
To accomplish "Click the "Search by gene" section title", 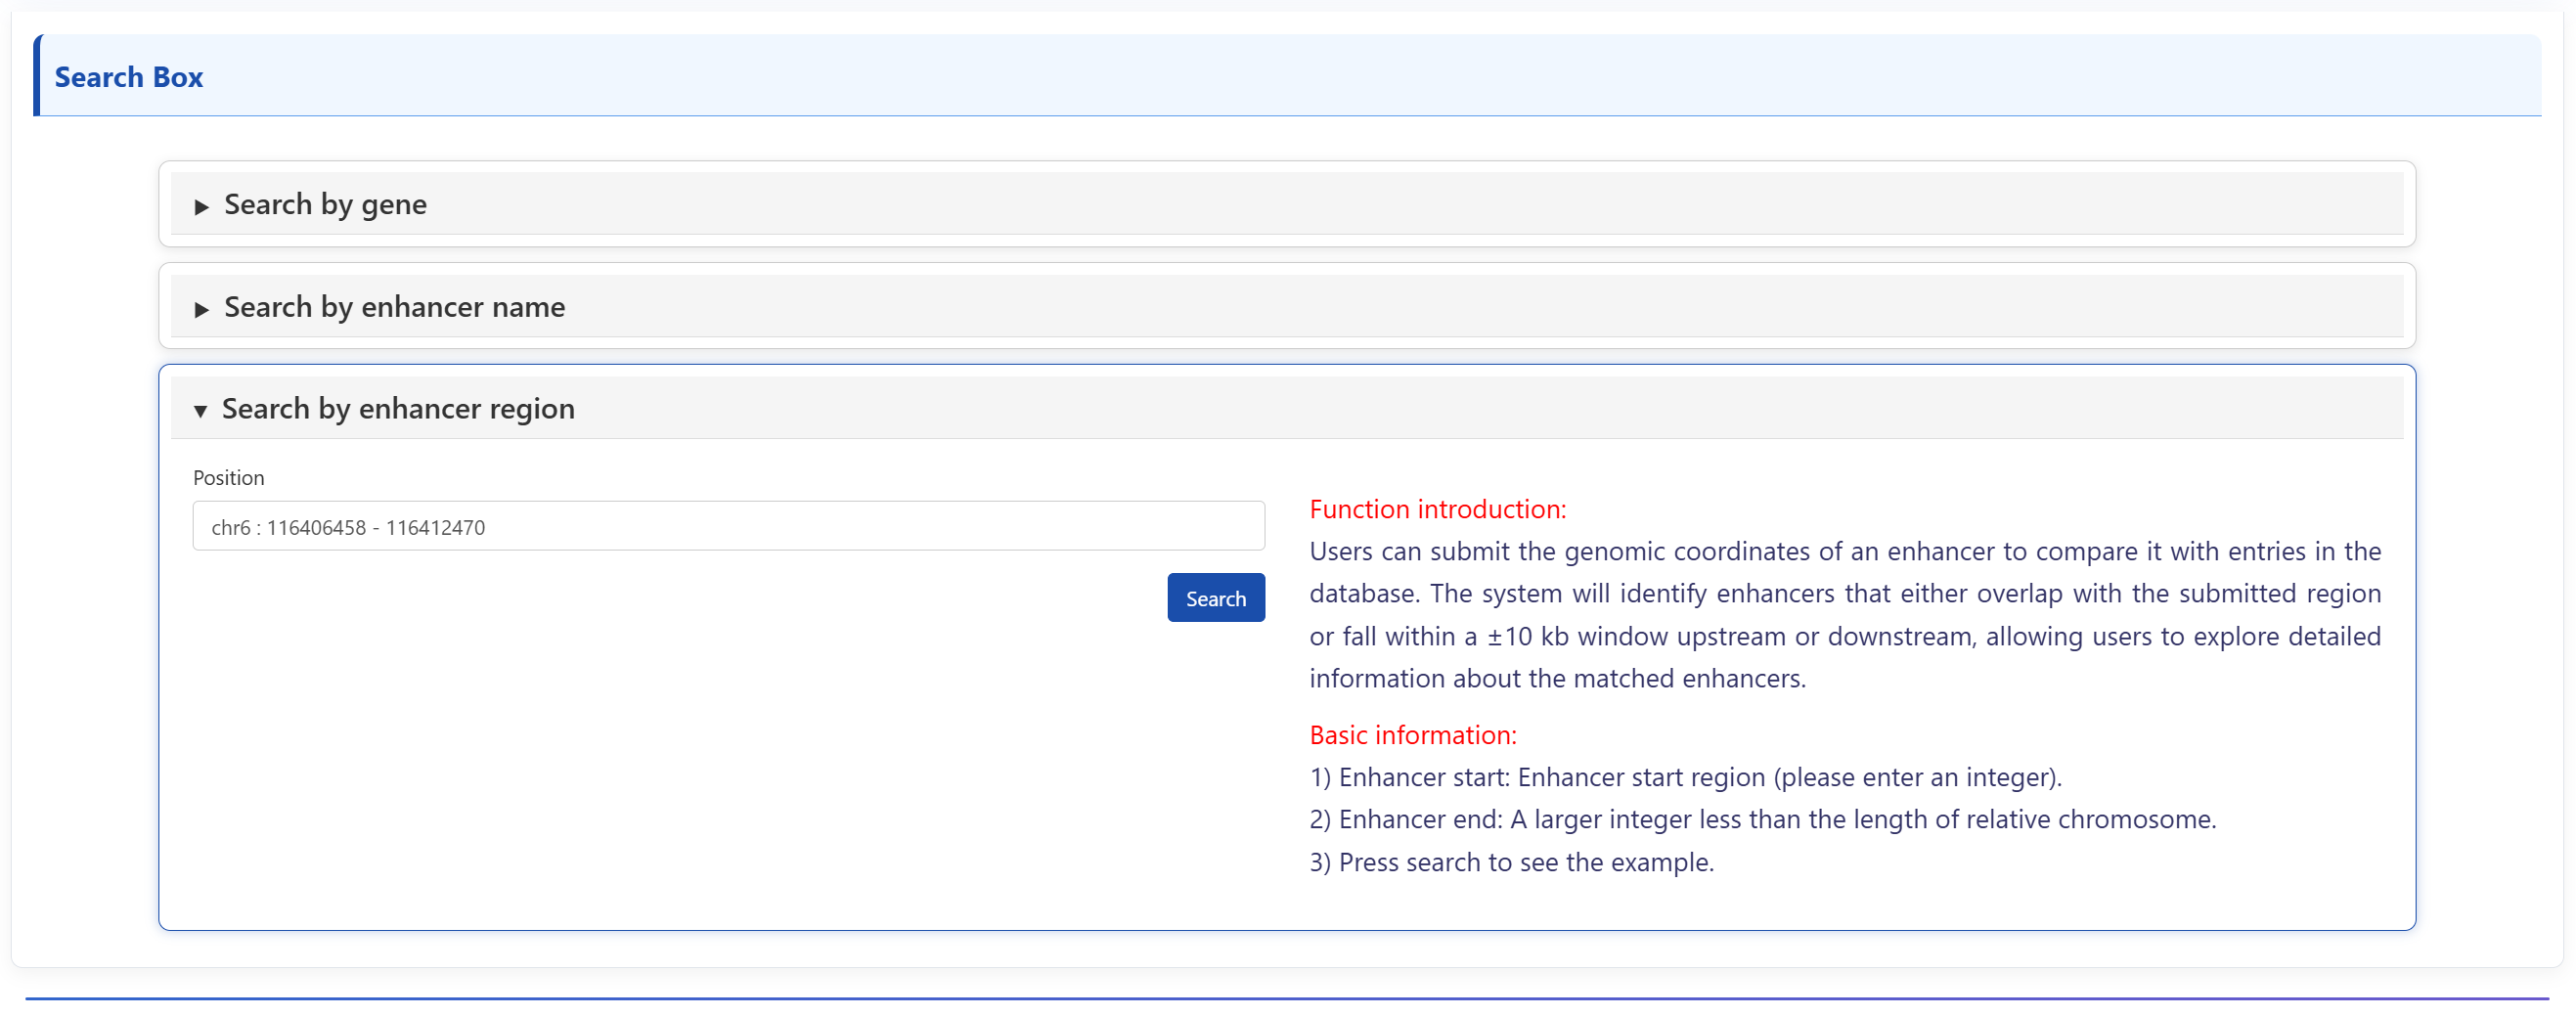I will 325,204.
